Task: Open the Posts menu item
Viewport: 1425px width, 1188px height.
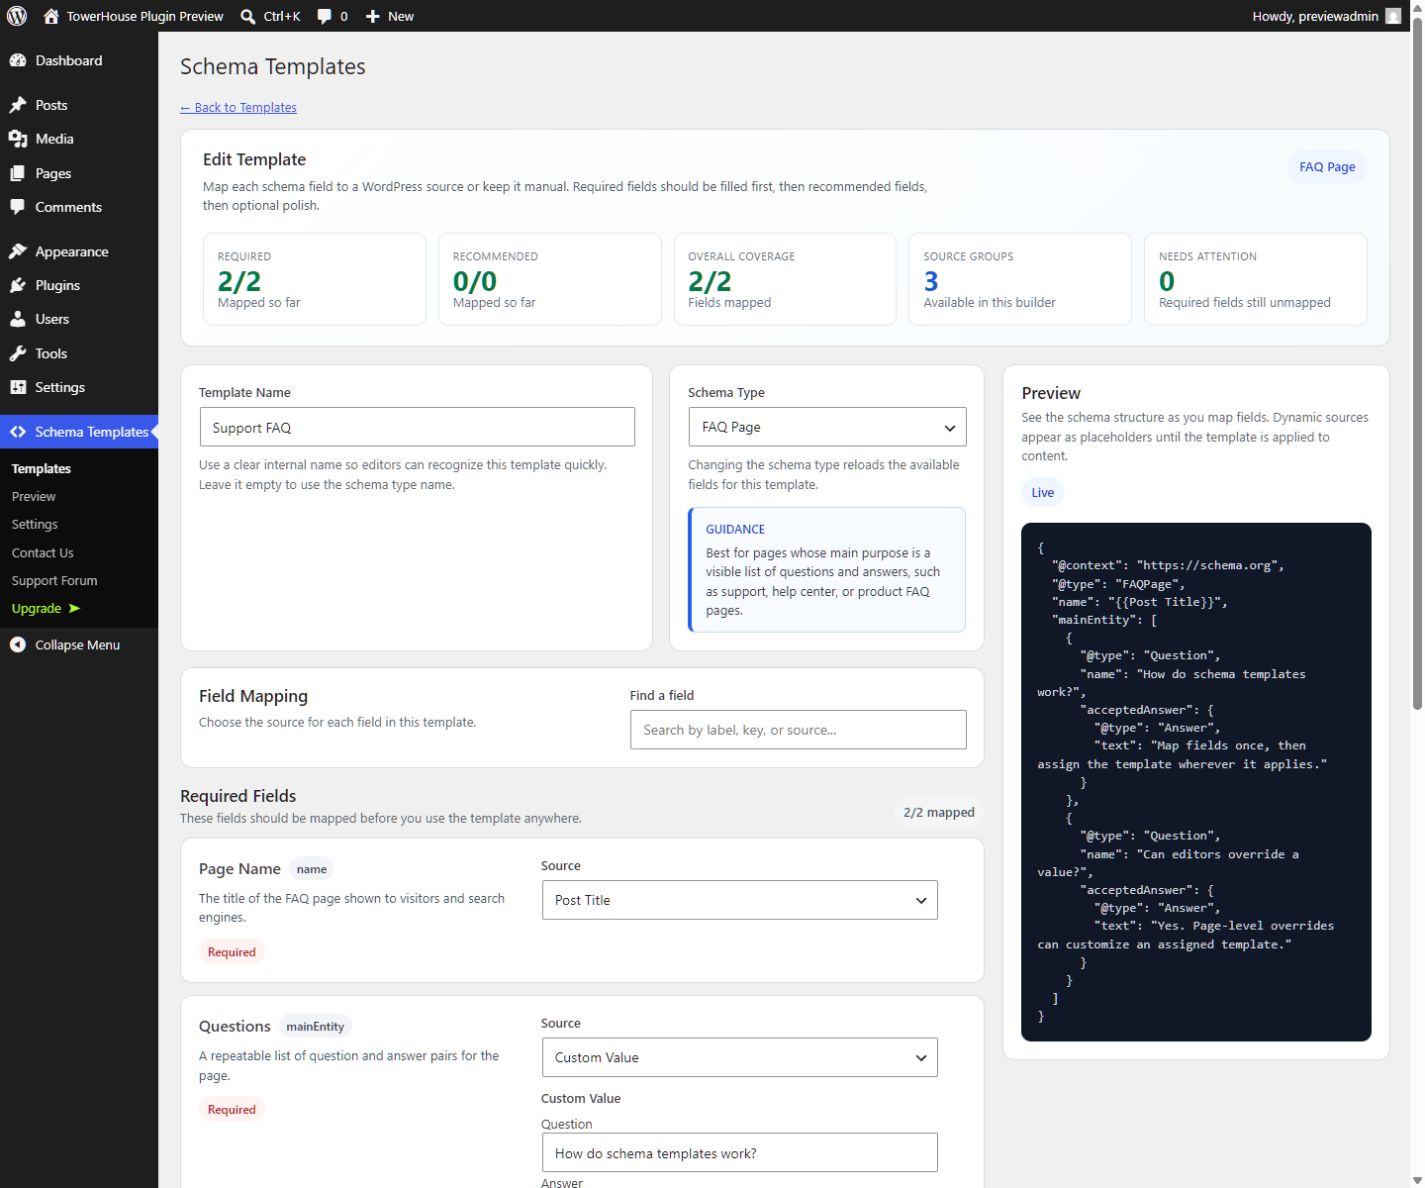Action: coord(79,105)
